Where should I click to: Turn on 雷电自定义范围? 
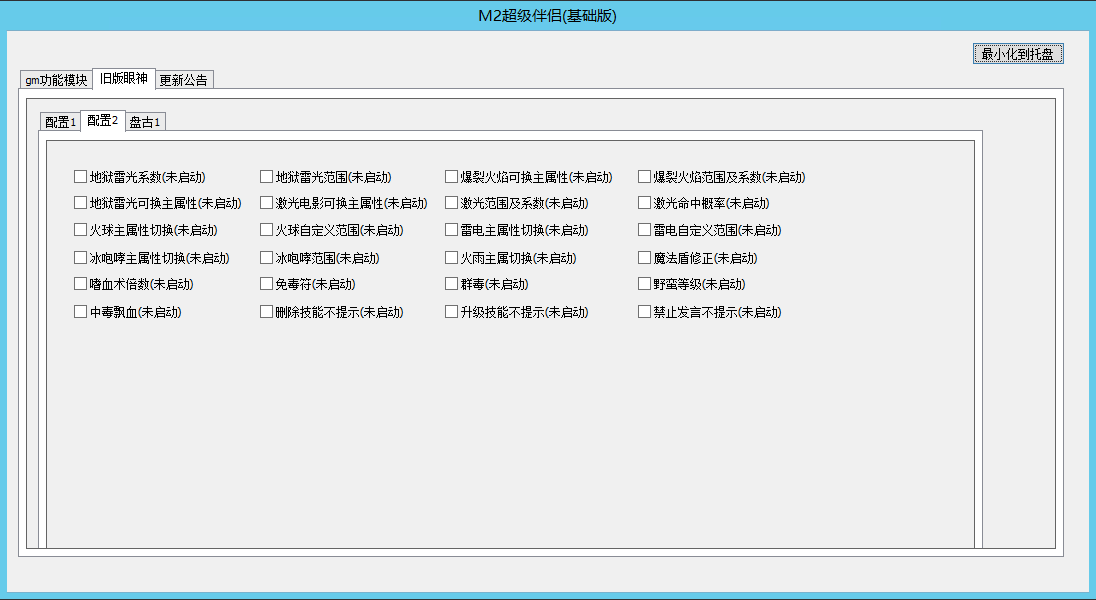[x=644, y=229]
